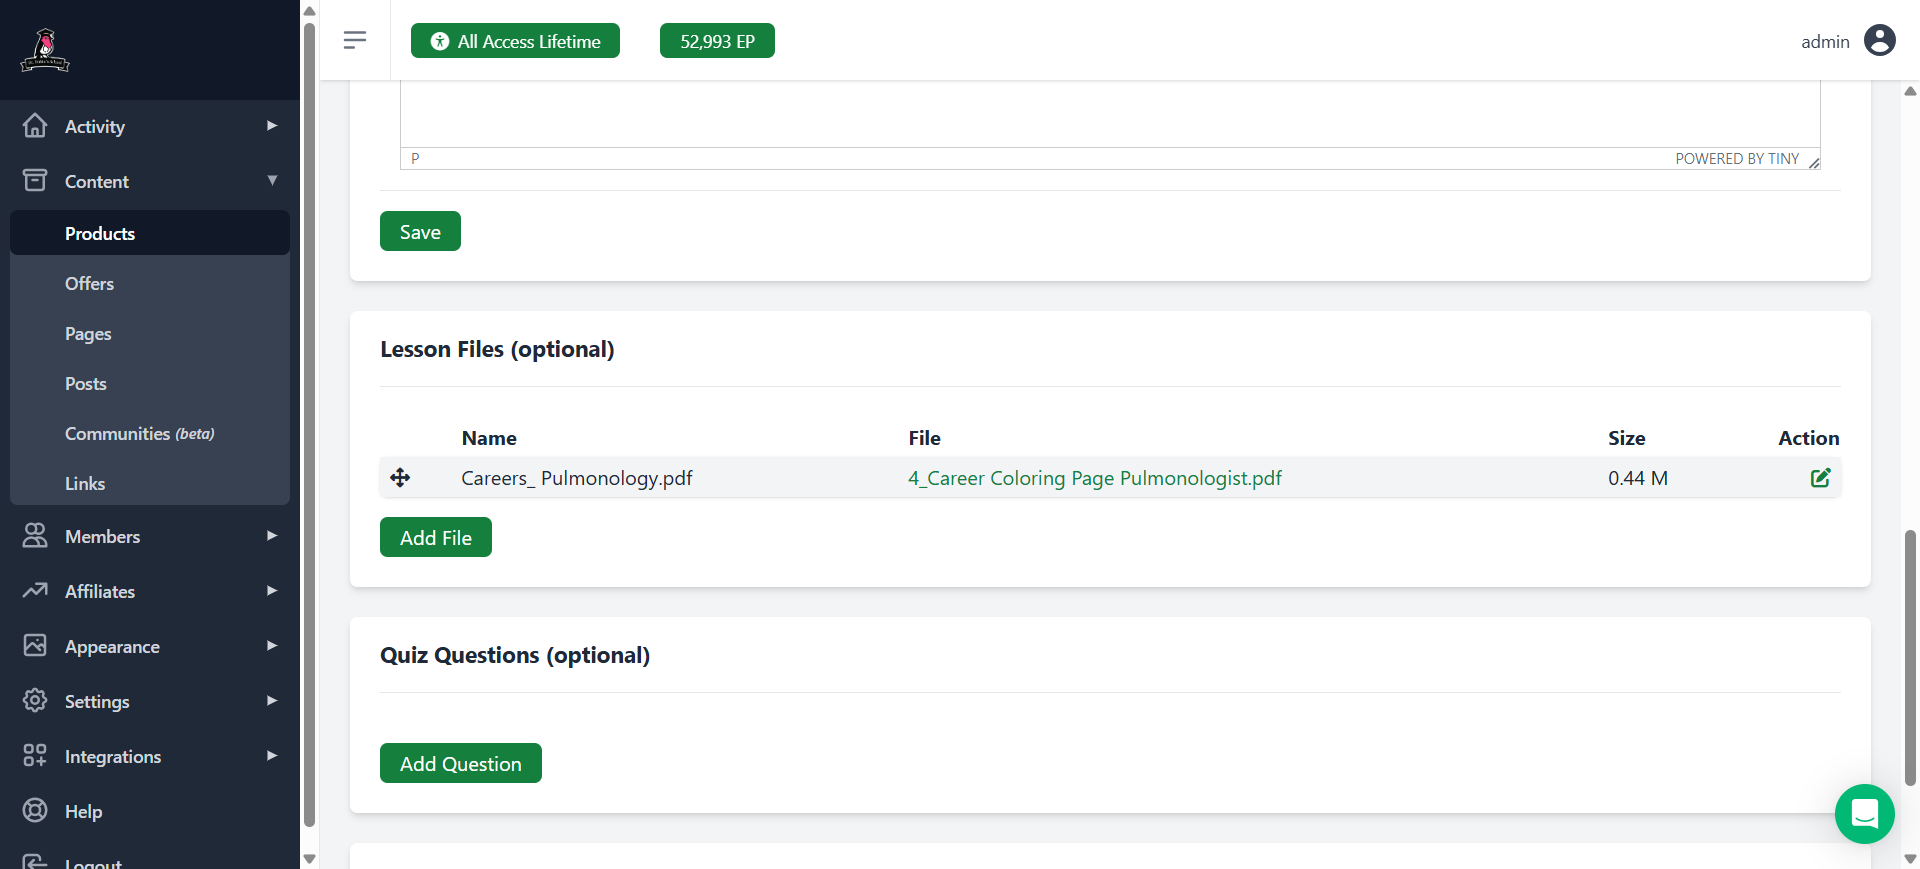Expand the Members submenu arrow
This screenshot has height=869, width=1920.
271,536
